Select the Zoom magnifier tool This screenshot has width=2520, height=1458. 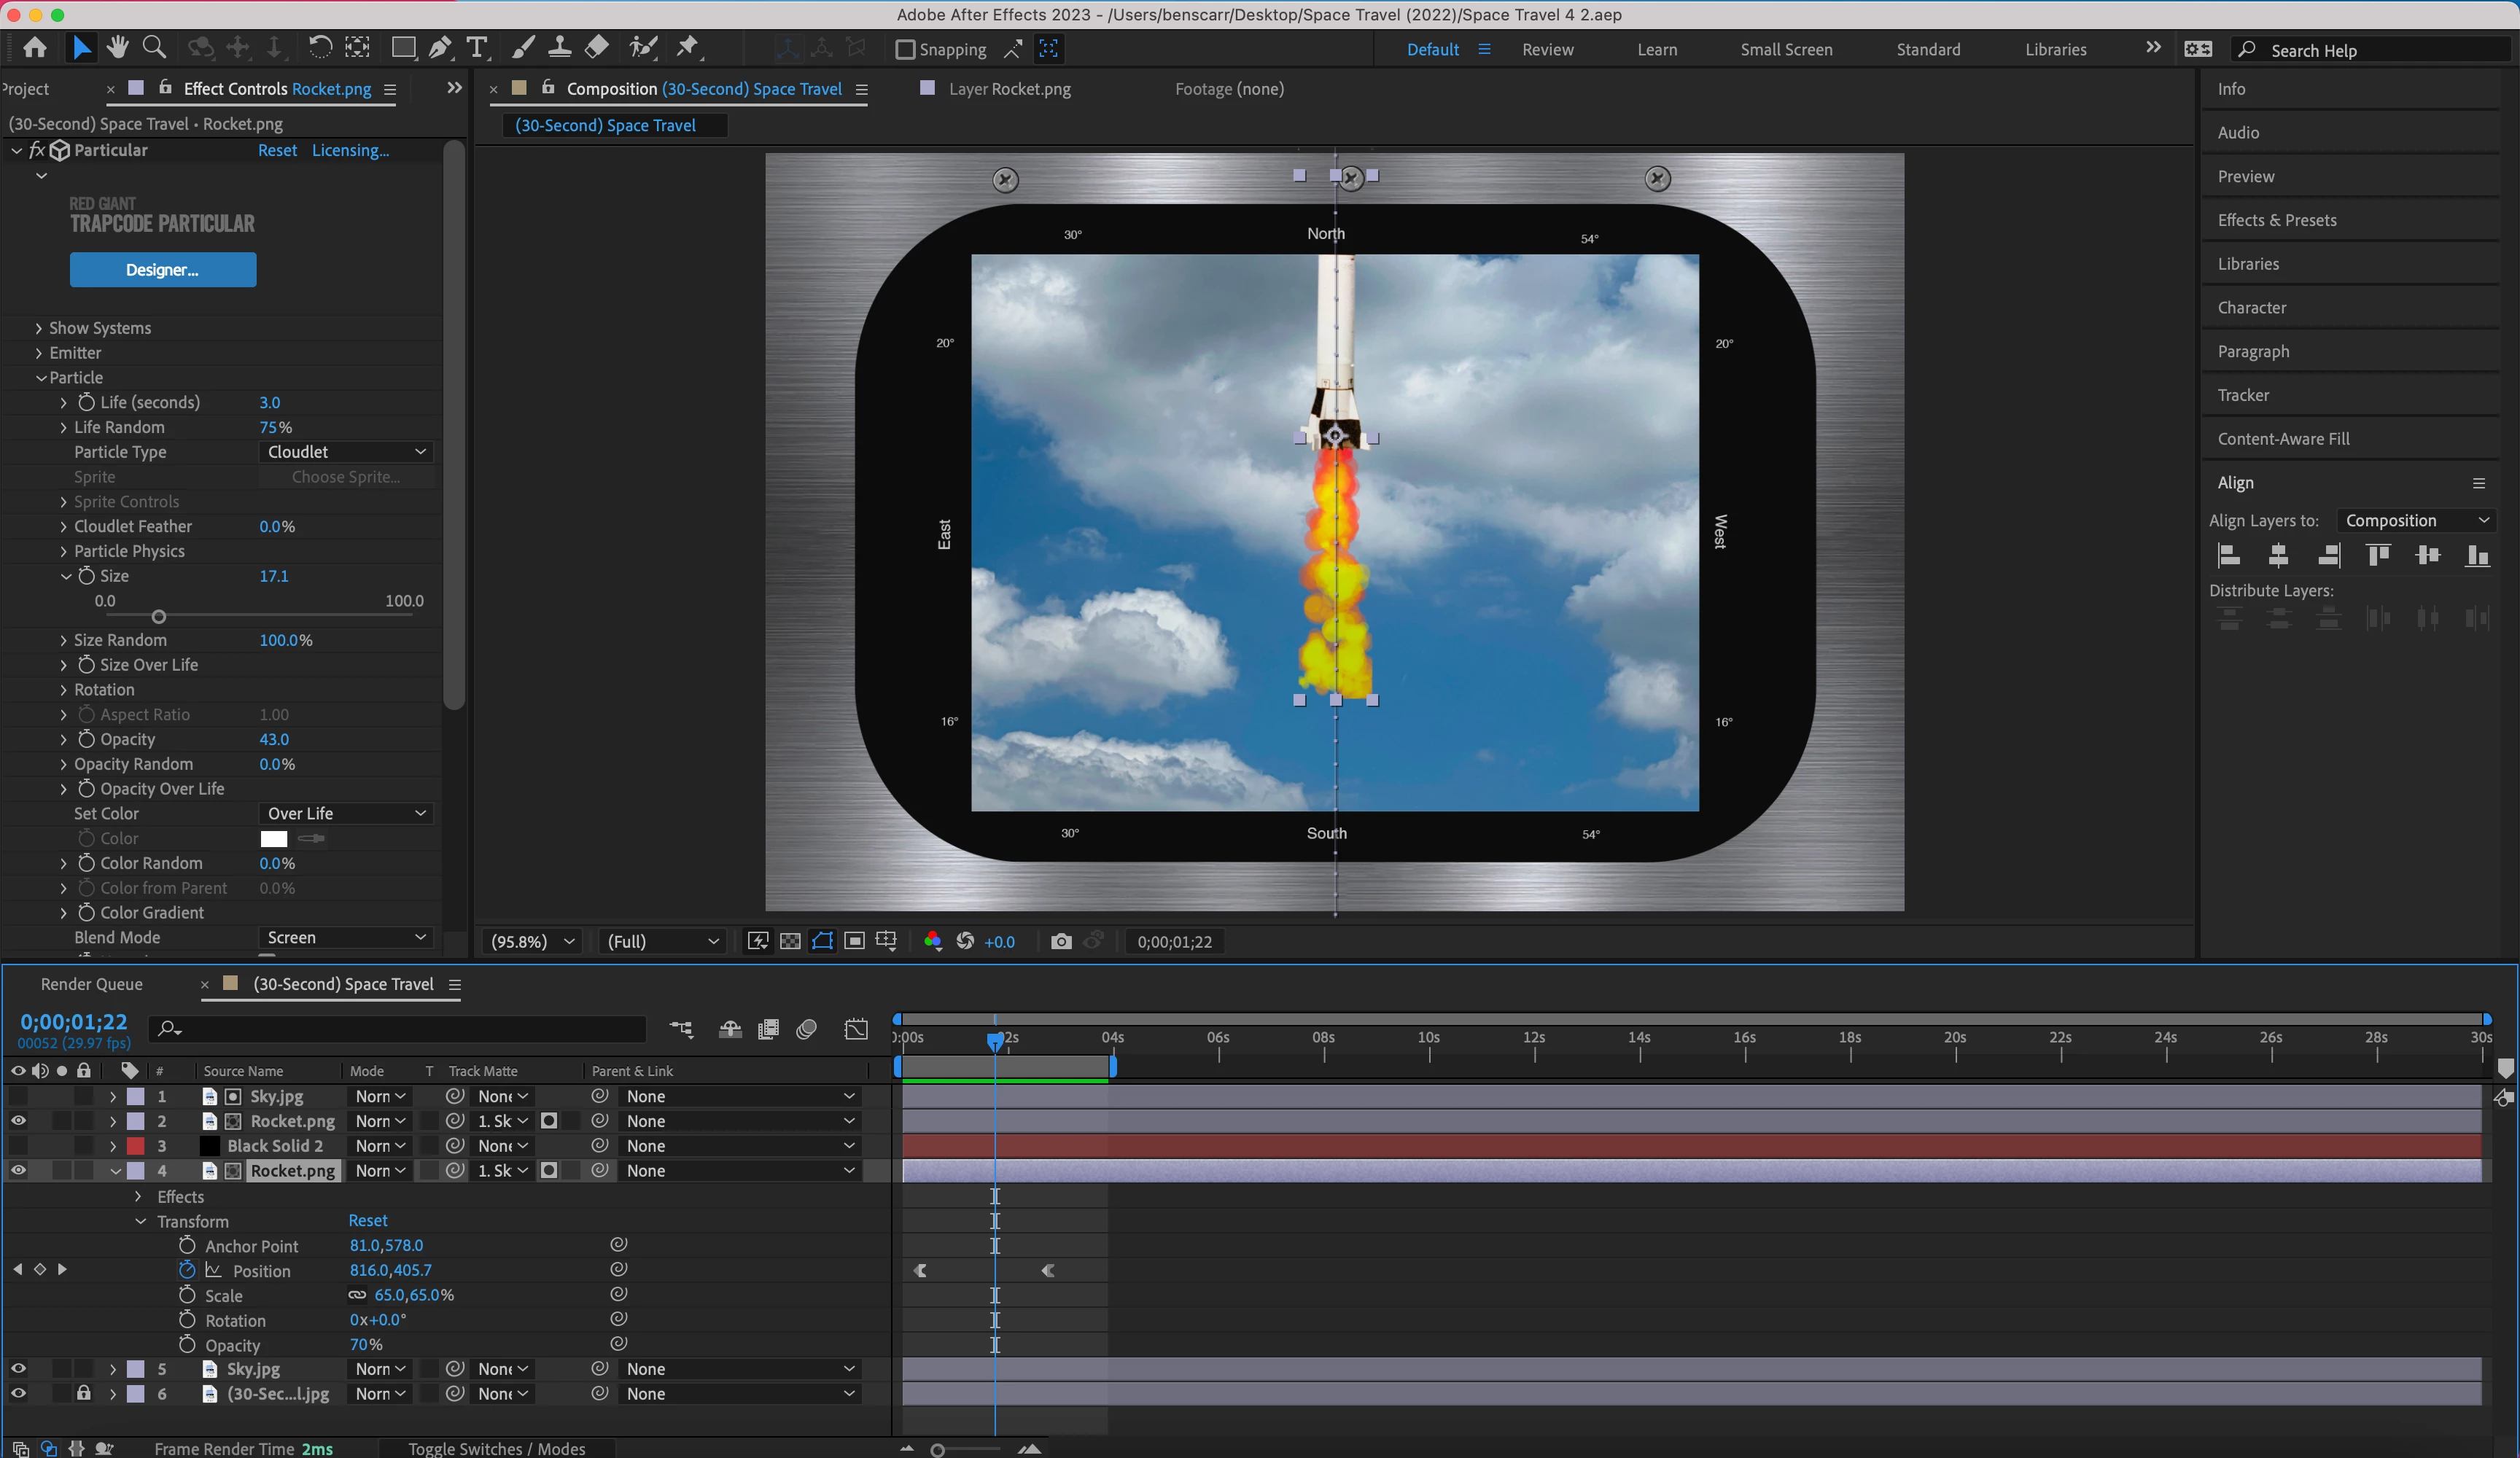pos(154,47)
